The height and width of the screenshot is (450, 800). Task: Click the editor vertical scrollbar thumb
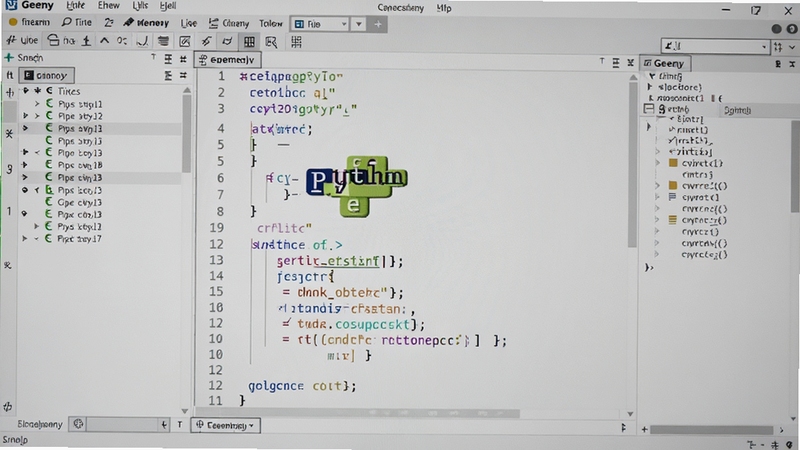pyautogui.click(x=633, y=163)
